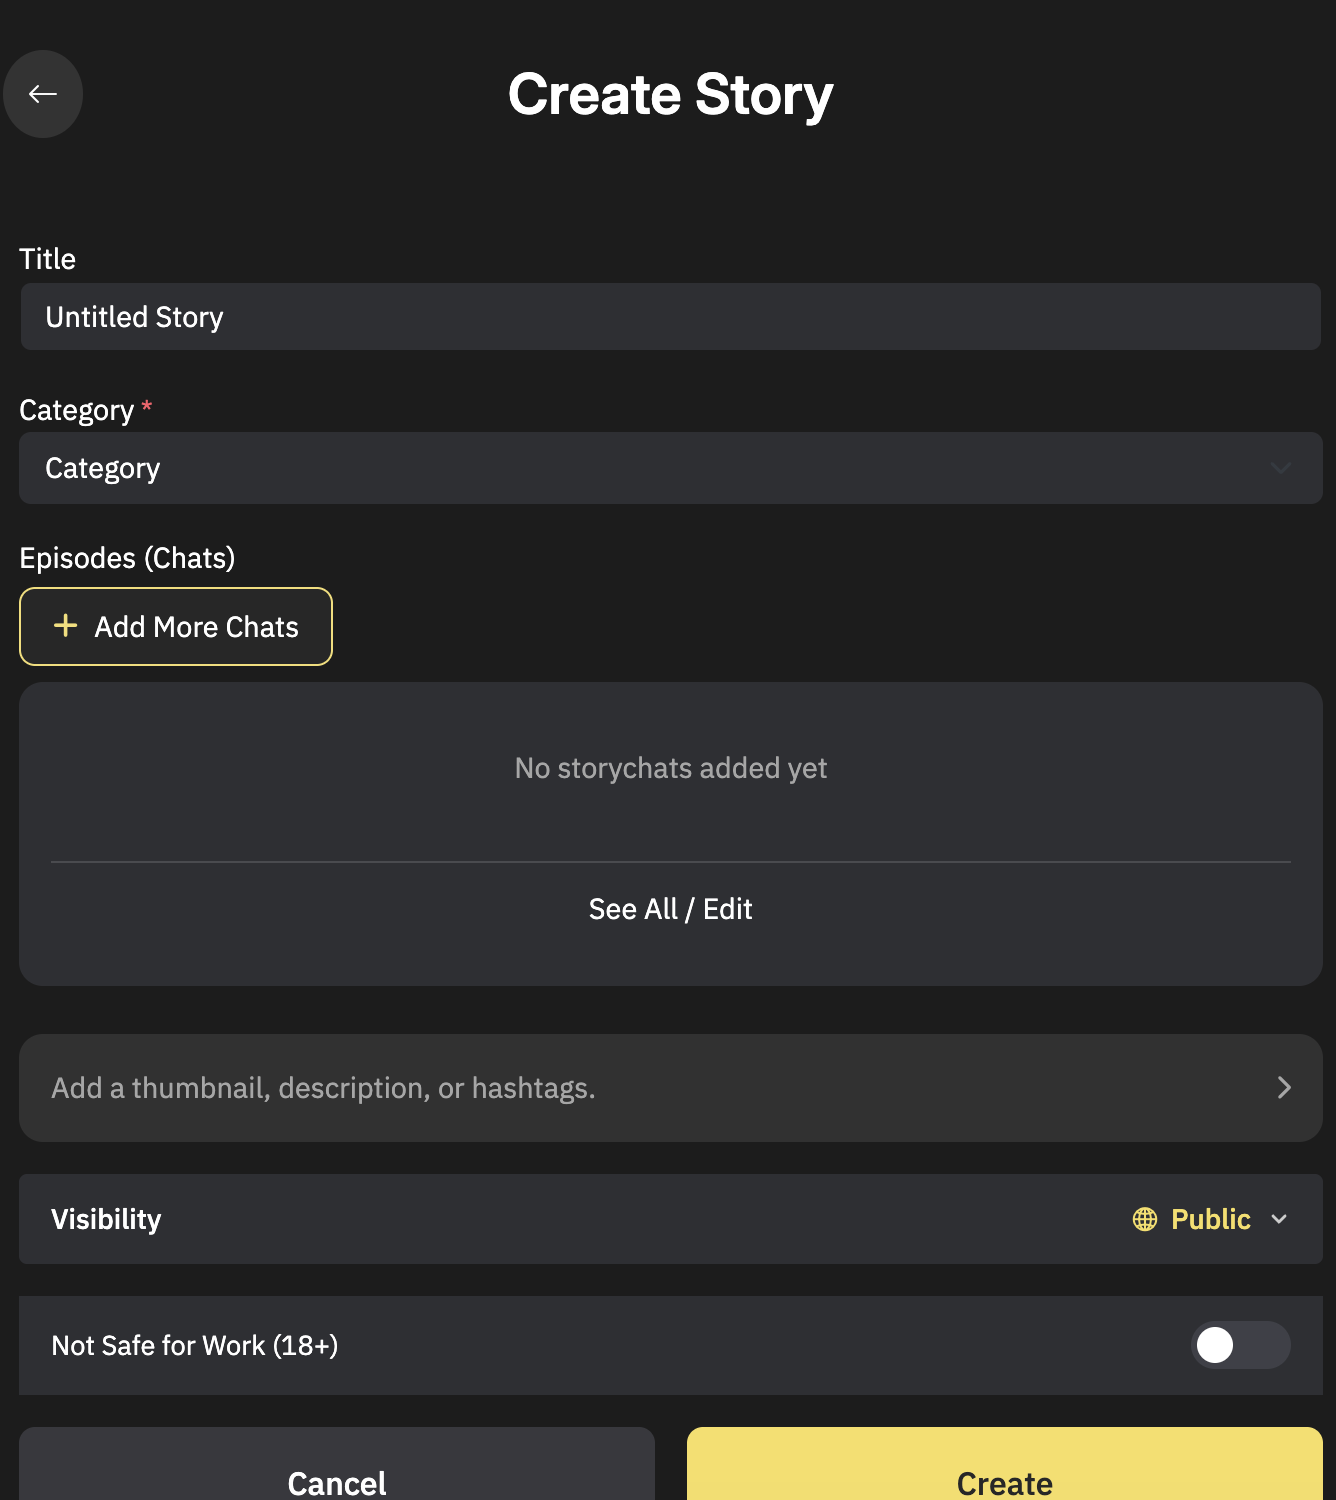Open the See All / Edit link

tap(670, 909)
